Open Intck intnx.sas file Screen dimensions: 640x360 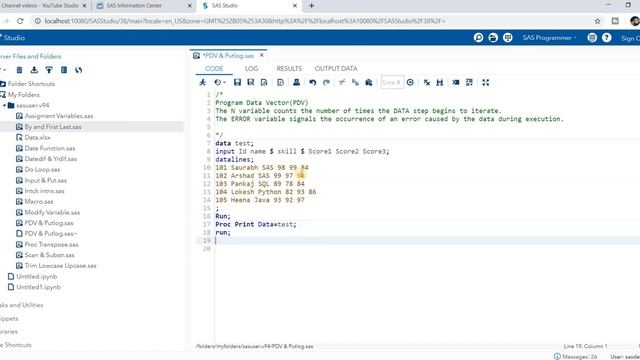pyautogui.click(x=44, y=191)
